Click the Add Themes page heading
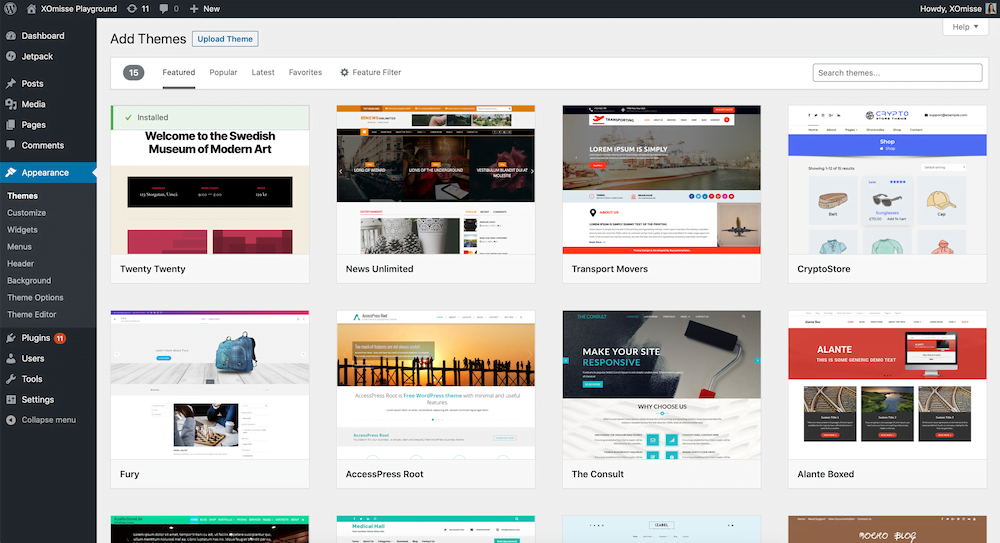The image size is (1000, 543). pos(148,39)
